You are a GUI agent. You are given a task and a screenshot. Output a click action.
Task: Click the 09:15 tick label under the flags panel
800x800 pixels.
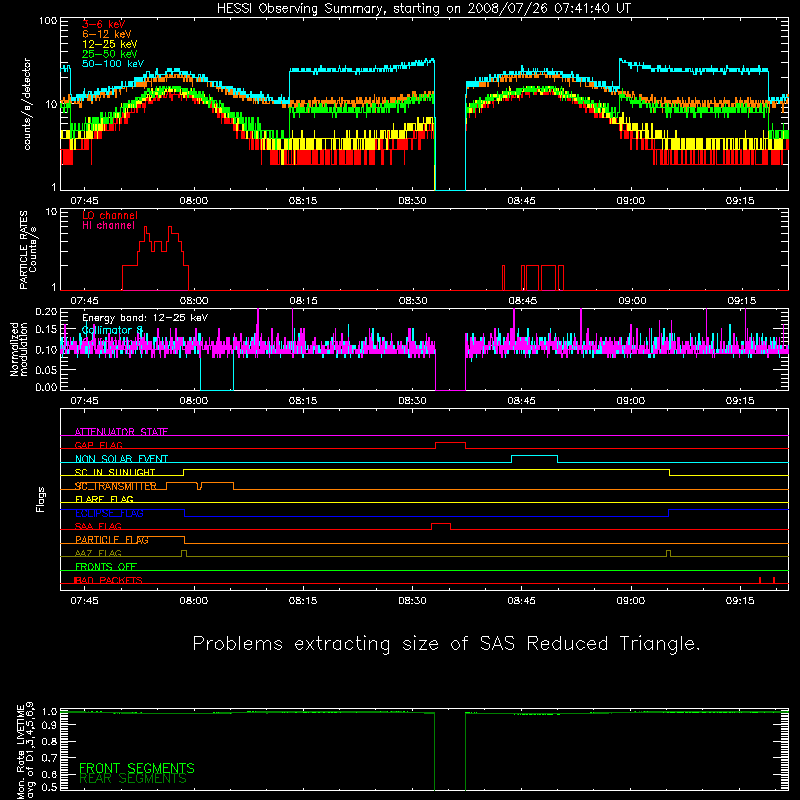740,601
